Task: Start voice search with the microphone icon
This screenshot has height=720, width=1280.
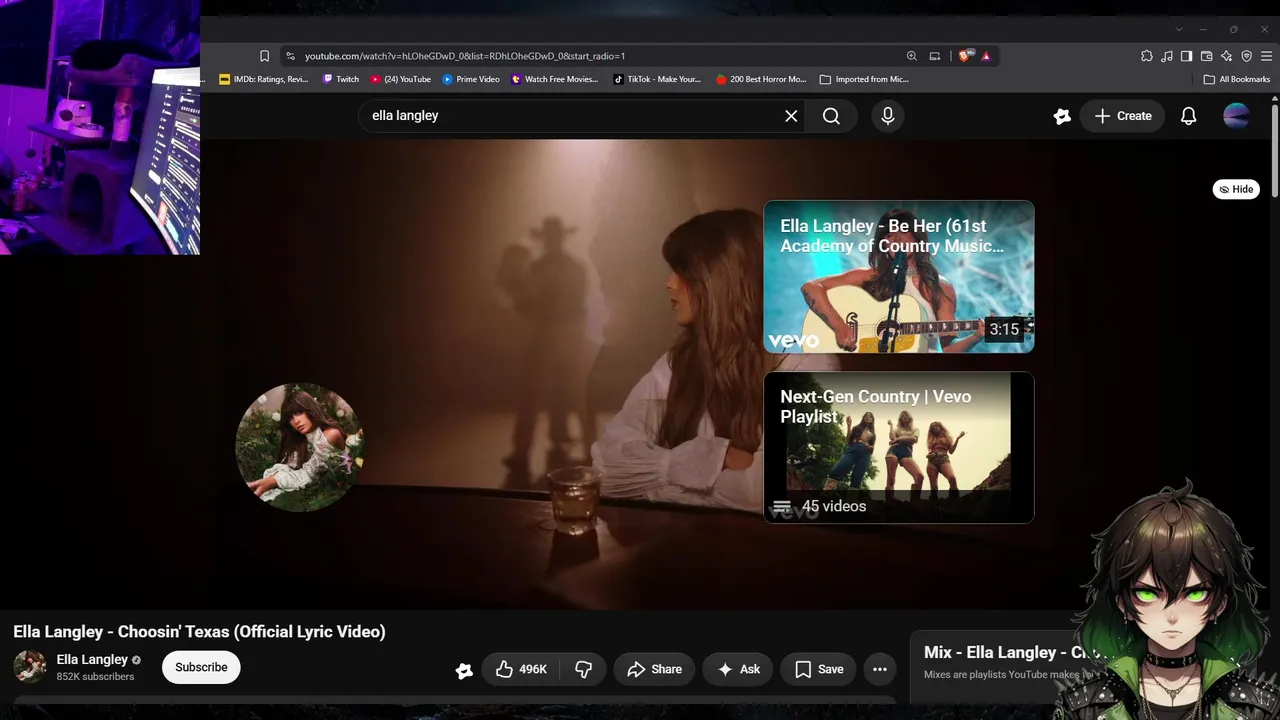Action: click(887, 116)
